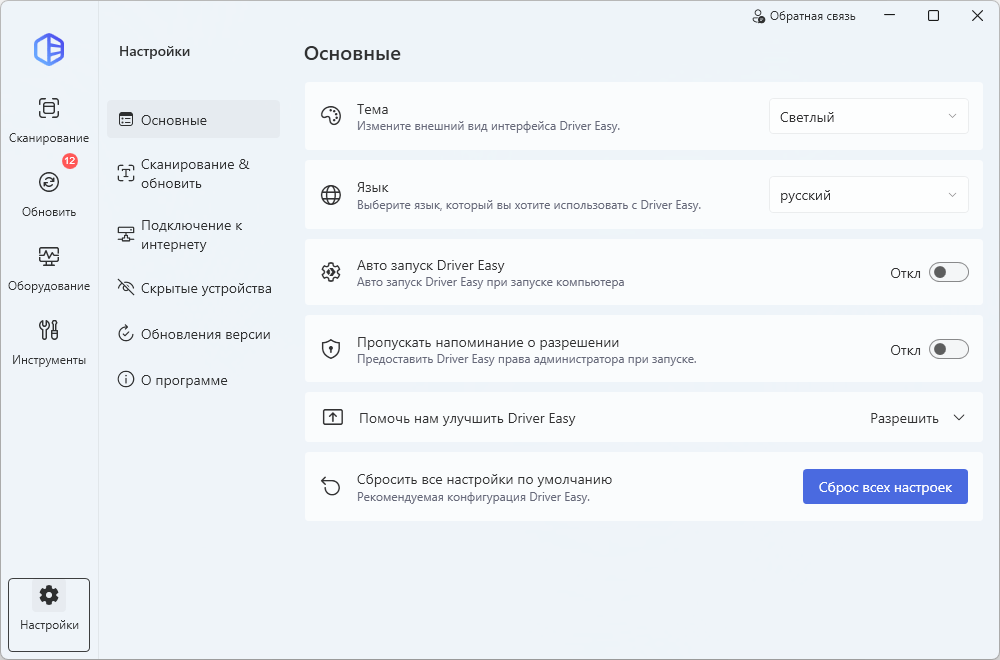Click text Измените внешний вид интерфейса
This screenshot has height=660, width=1000.
(x=488, y=126)
